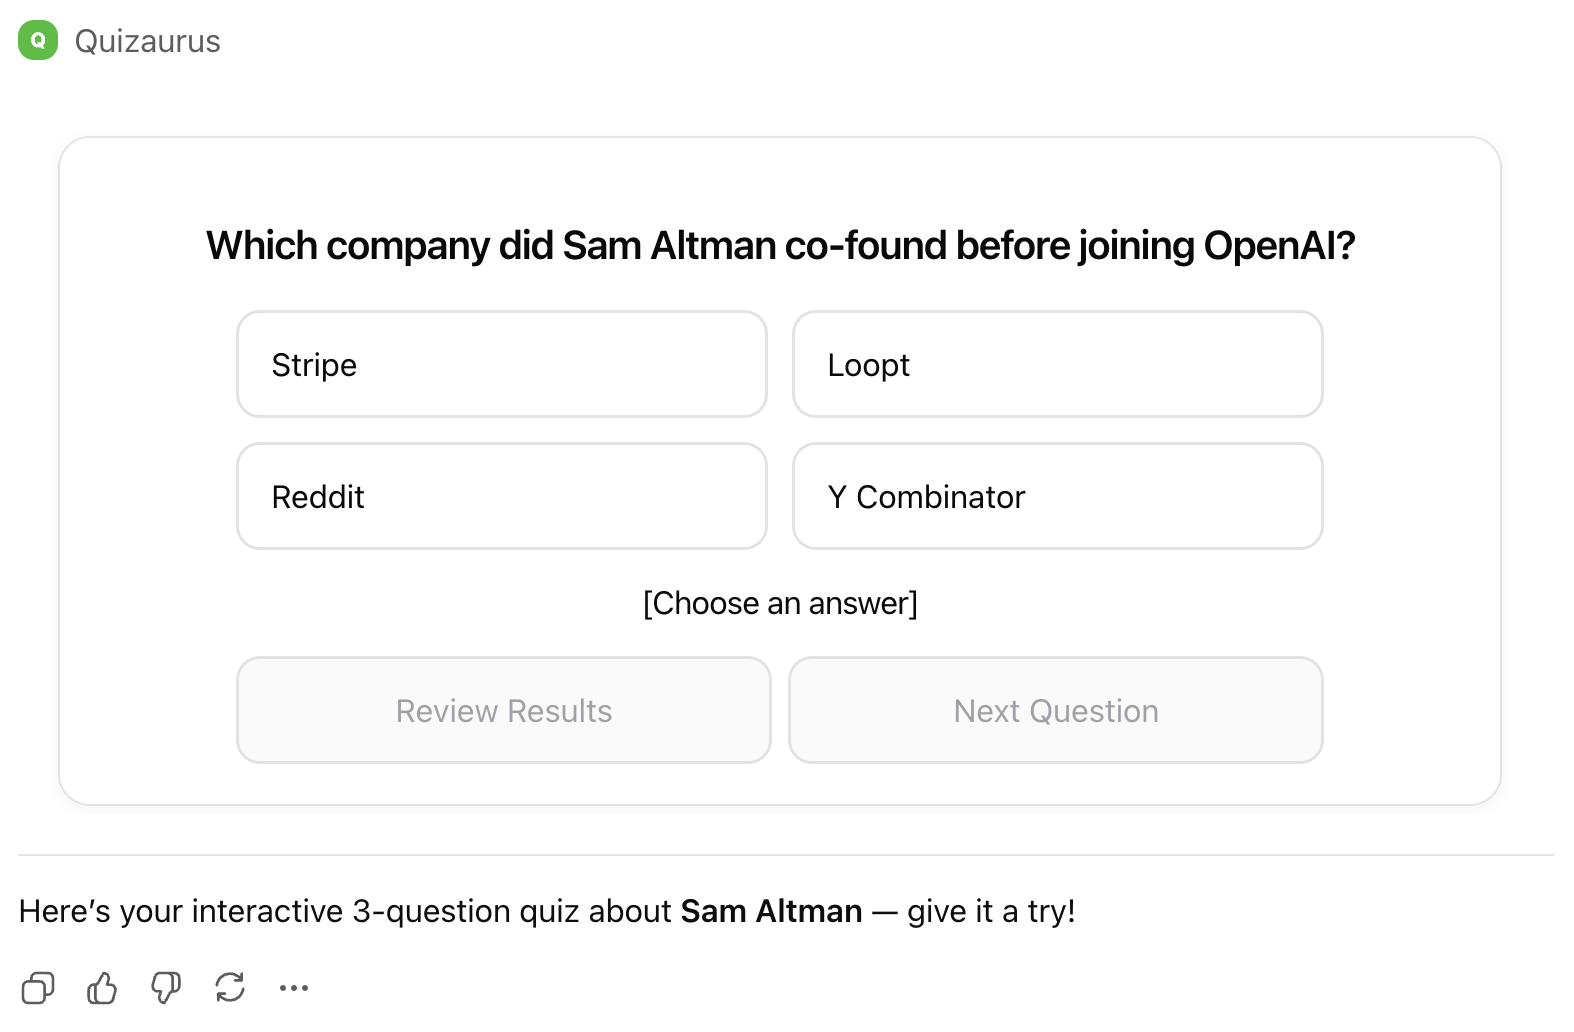Select Loopt as your answer
The image size is (1574, 1032).
tap(1057, 364)
